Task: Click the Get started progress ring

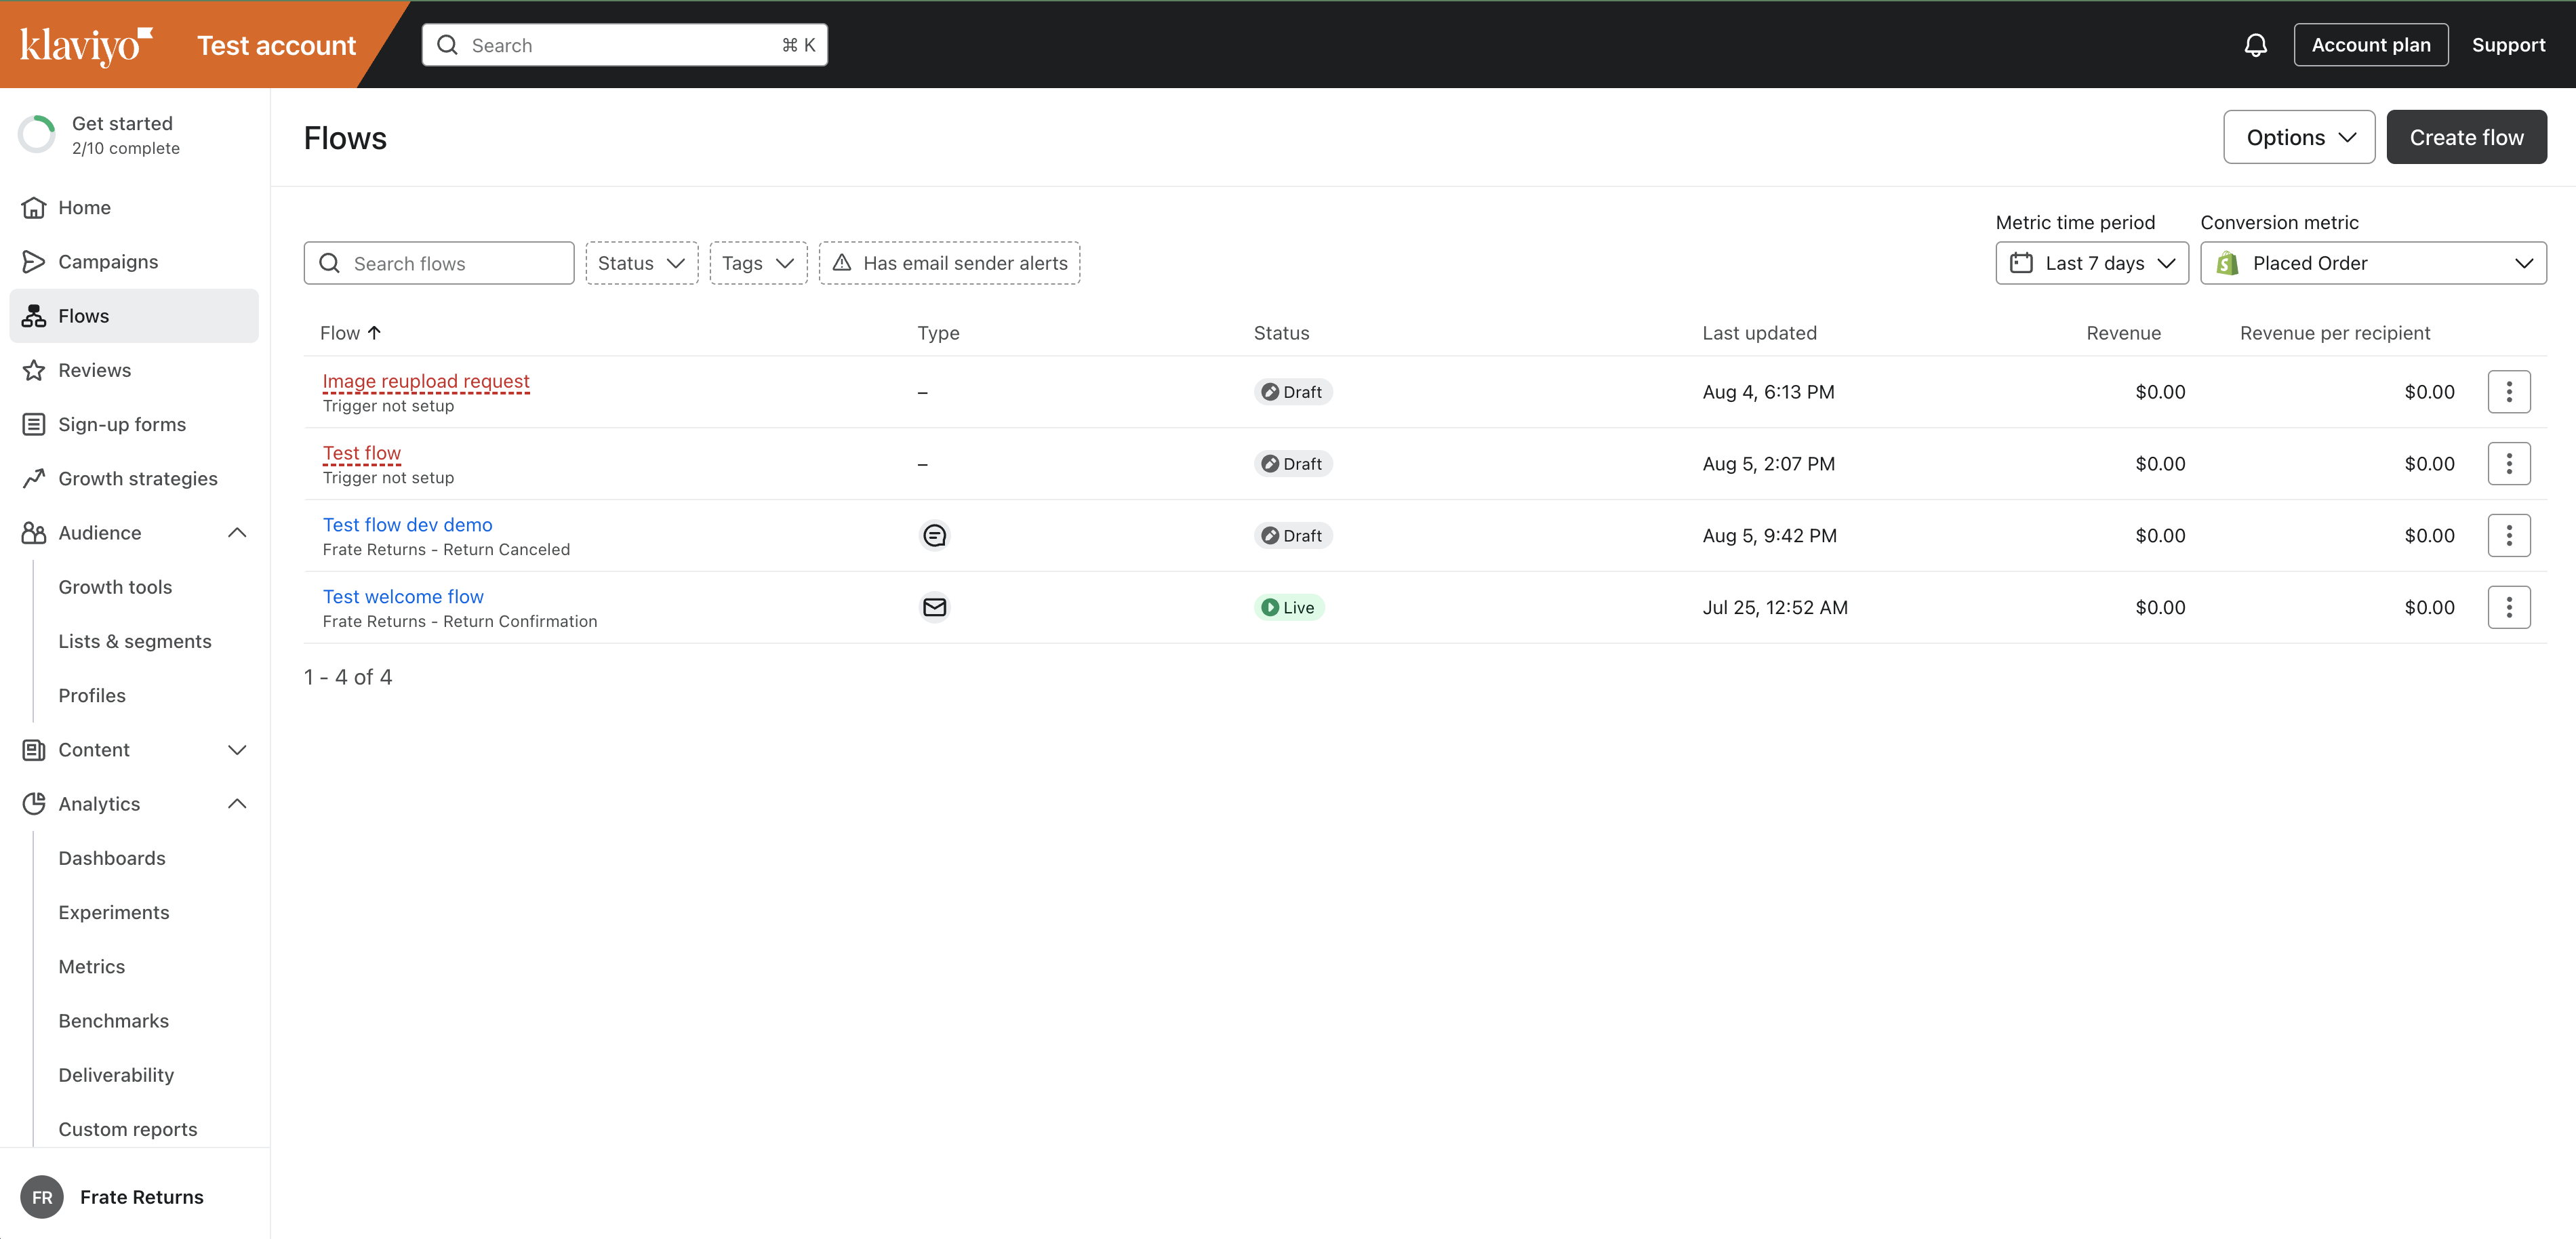Action: pos(38,135)
